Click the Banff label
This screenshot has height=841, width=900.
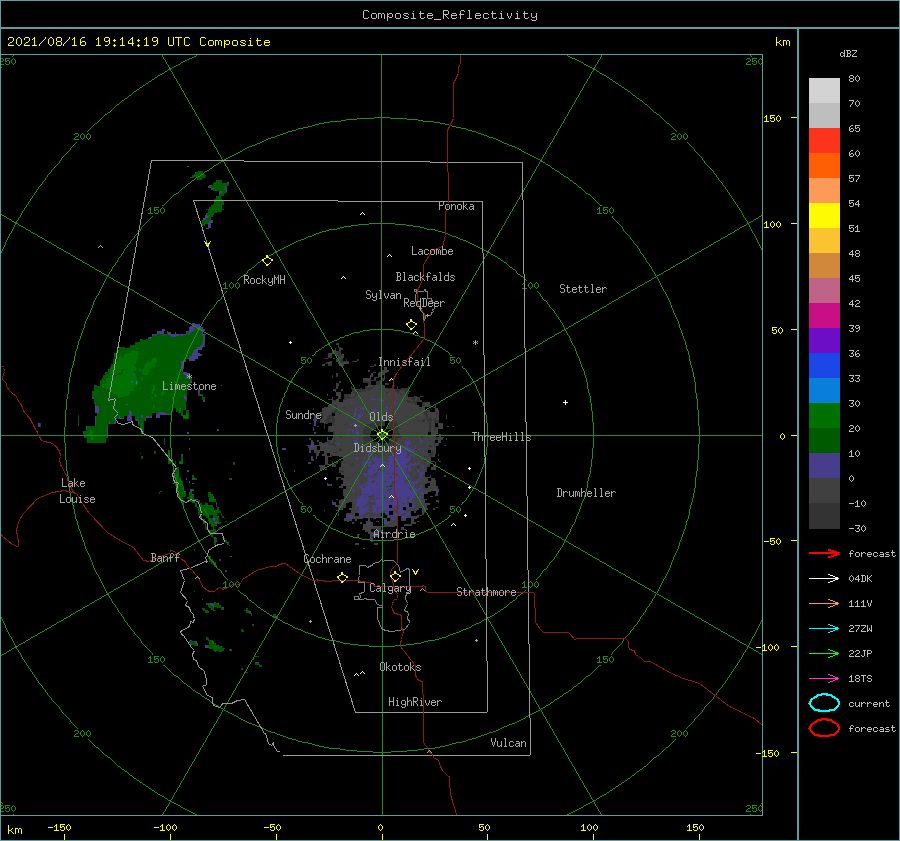pos(165,557)
